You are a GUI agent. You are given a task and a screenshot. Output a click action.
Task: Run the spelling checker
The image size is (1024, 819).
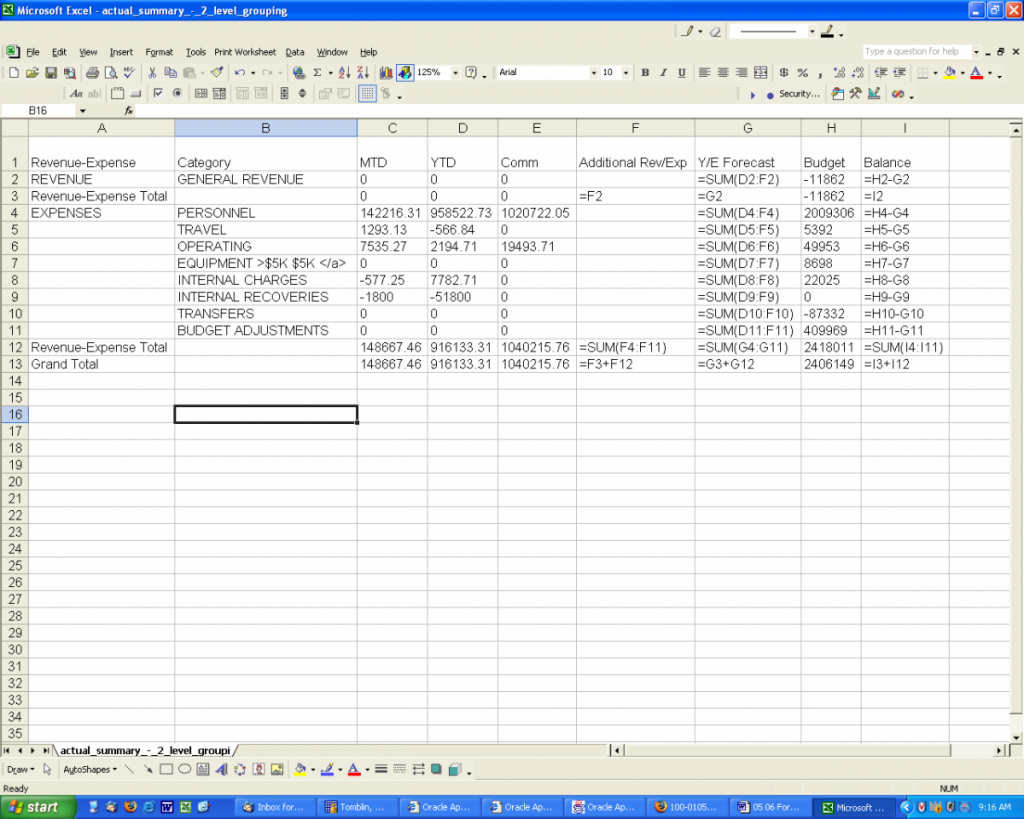coord(128,72)
